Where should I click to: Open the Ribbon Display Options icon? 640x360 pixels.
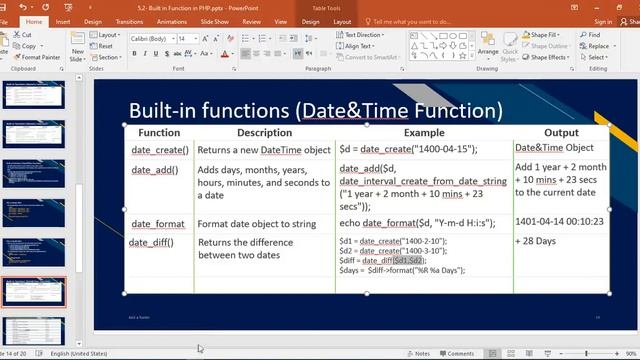click(574, 7)
